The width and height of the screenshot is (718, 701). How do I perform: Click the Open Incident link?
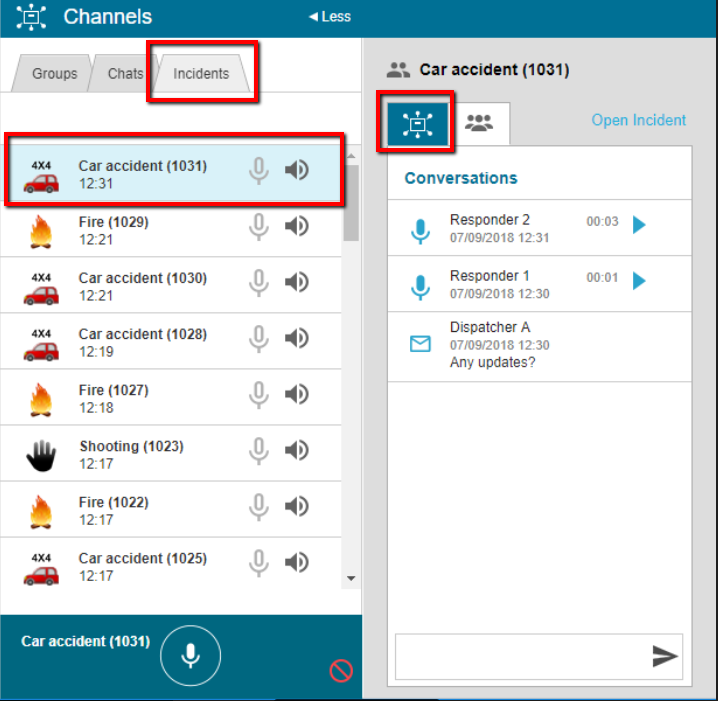click(638, 120)
